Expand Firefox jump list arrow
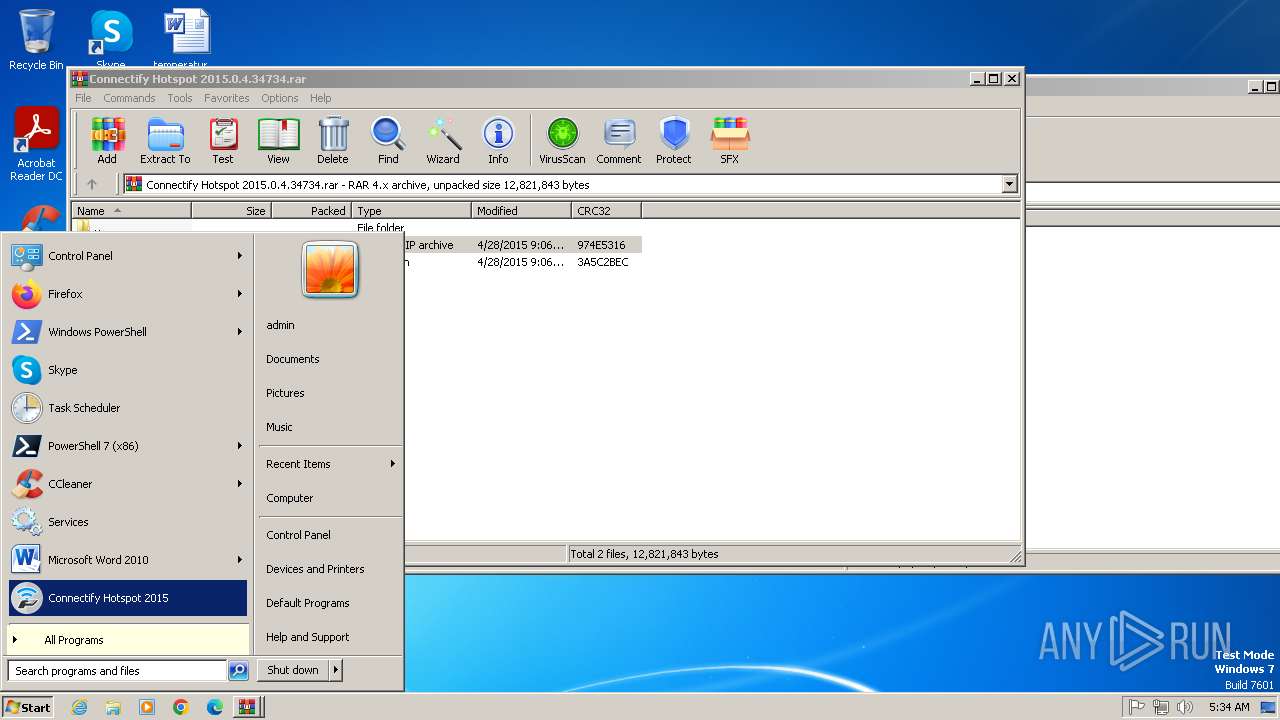The width and height of the screenshot is (1280, 720). click(240, 294)
